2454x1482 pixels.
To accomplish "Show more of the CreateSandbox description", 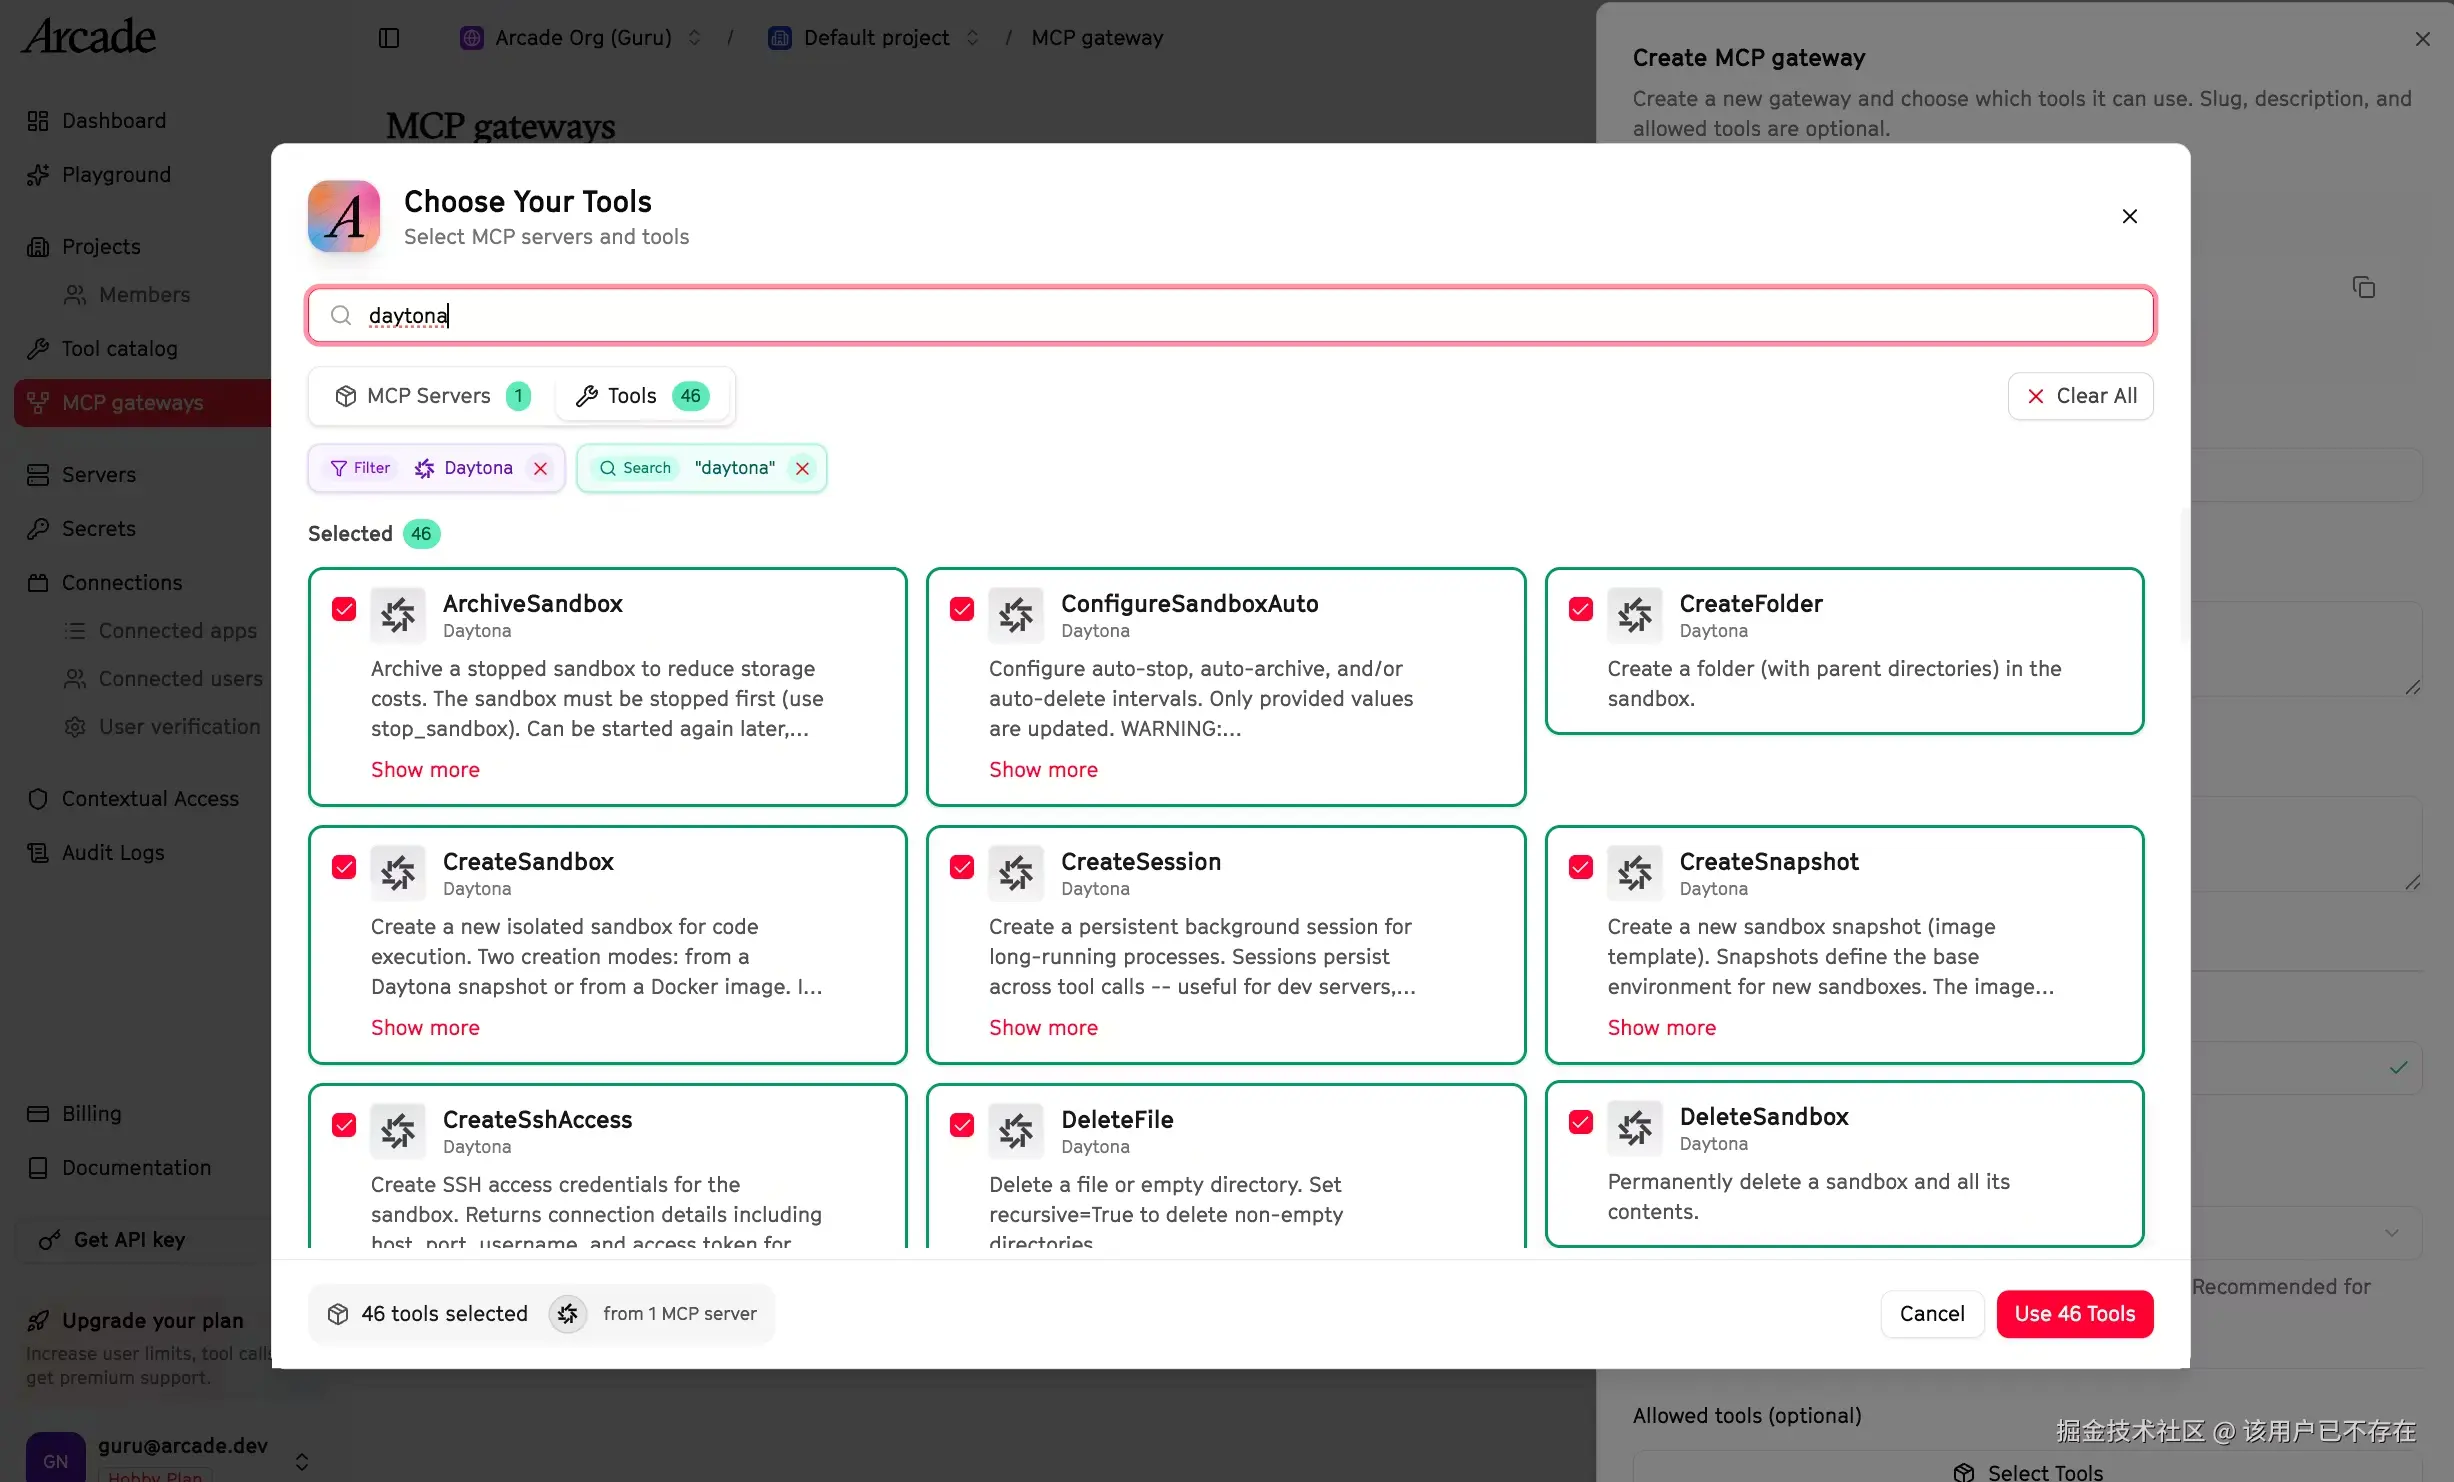I will (x=425, y=1027).
